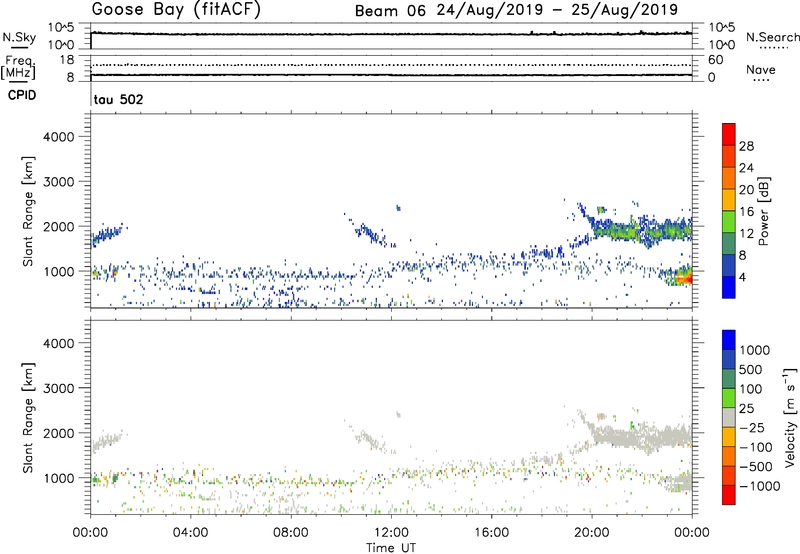
Task: Click the 'Slant Range [km]' label of the power panel
Action: coord(28,211)
